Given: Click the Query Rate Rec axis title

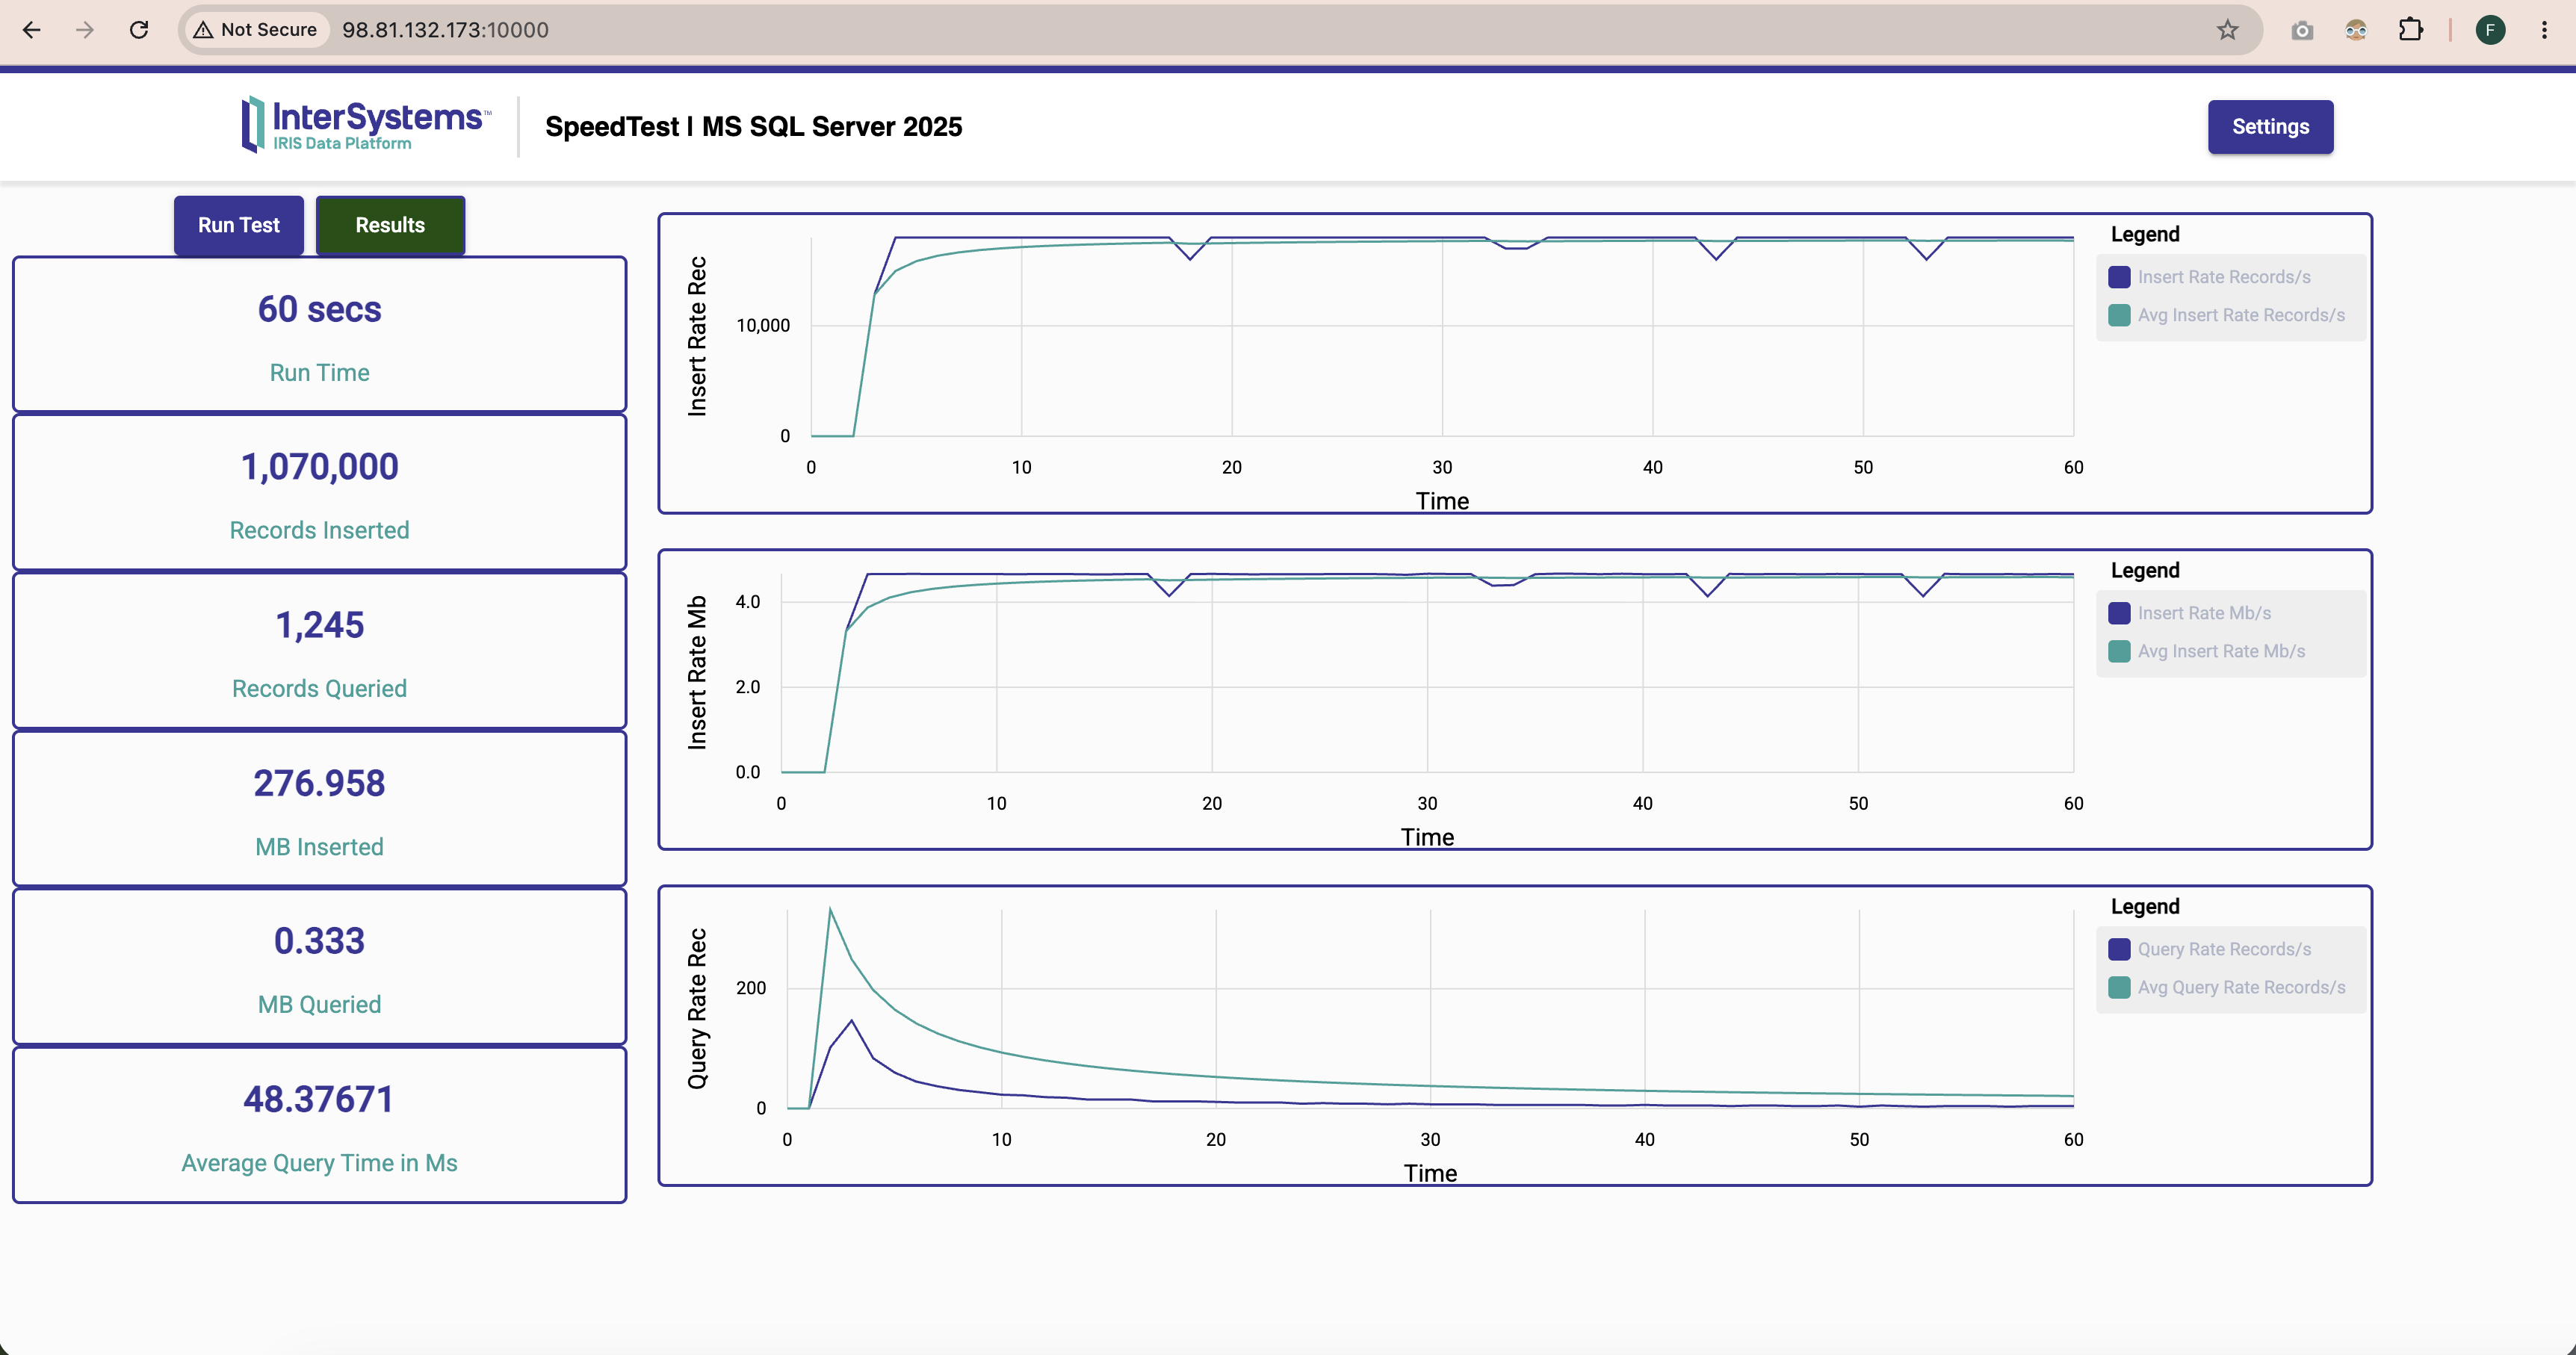Looking at the screenshot, I should [697, 1008].
